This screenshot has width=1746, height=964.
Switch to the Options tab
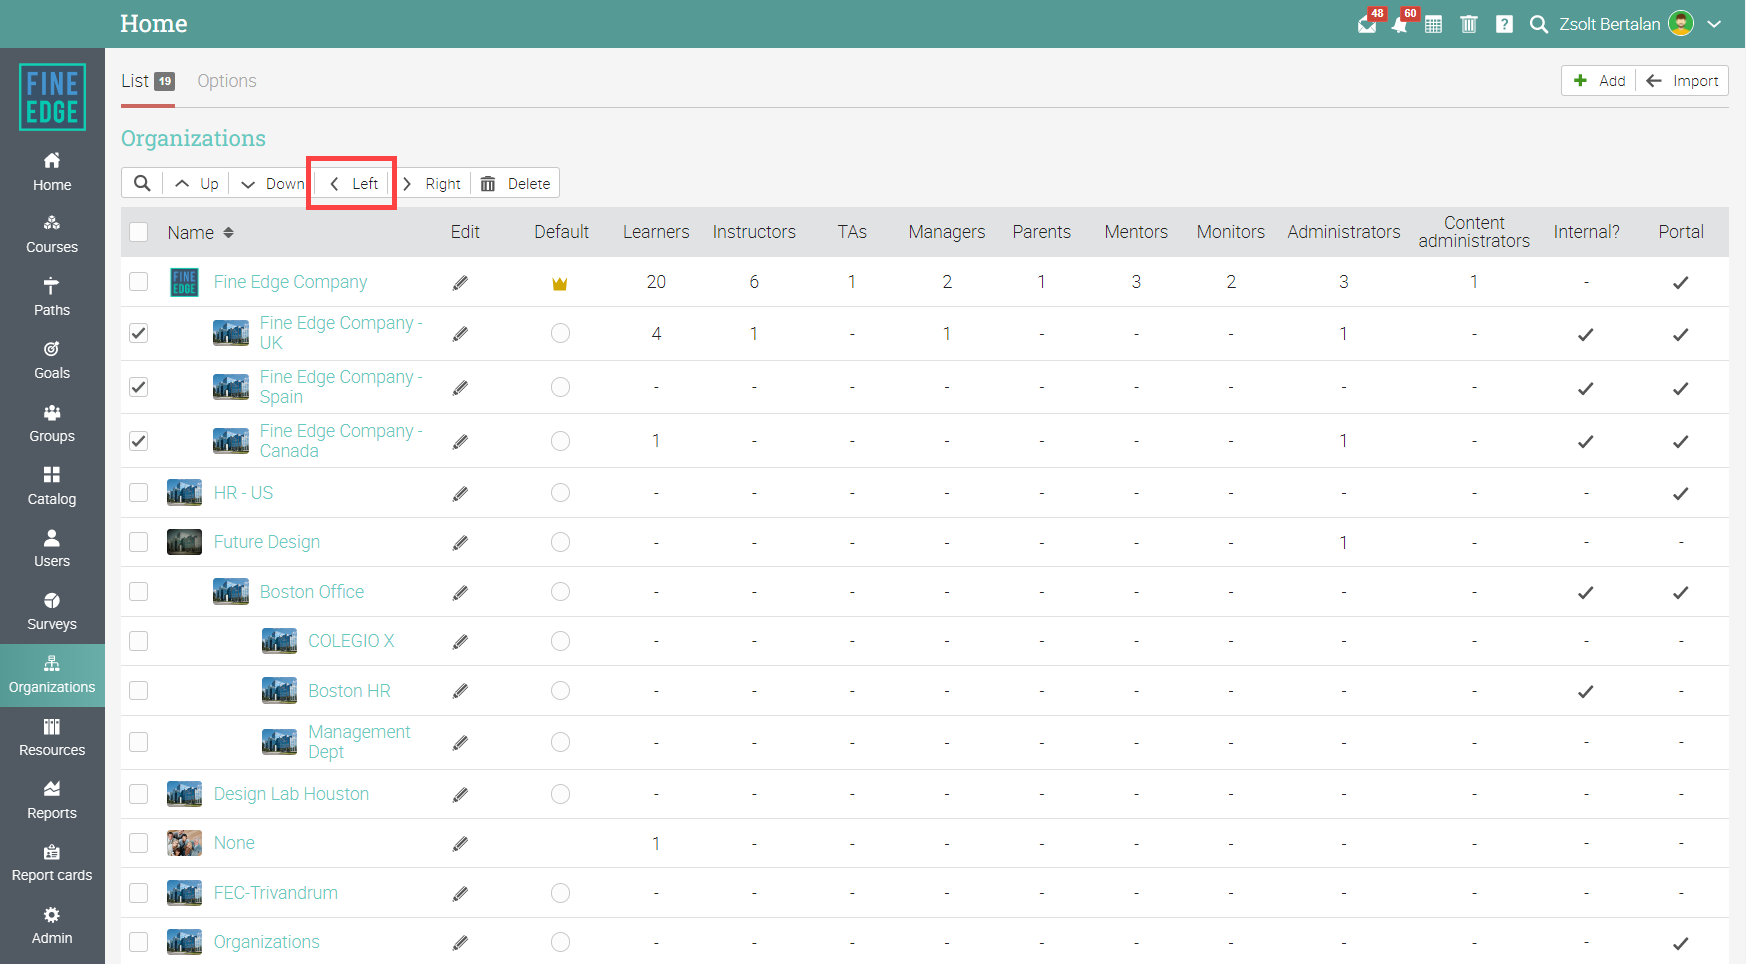227,81
